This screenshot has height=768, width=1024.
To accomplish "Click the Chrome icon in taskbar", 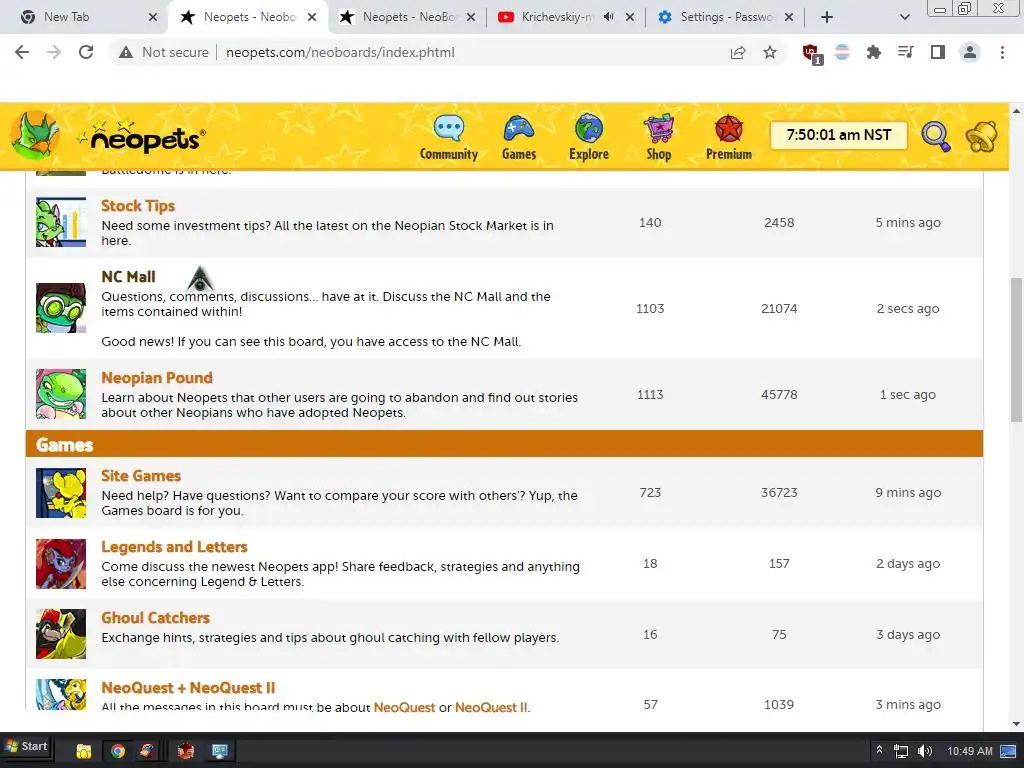I will click(x=118, y=750).
